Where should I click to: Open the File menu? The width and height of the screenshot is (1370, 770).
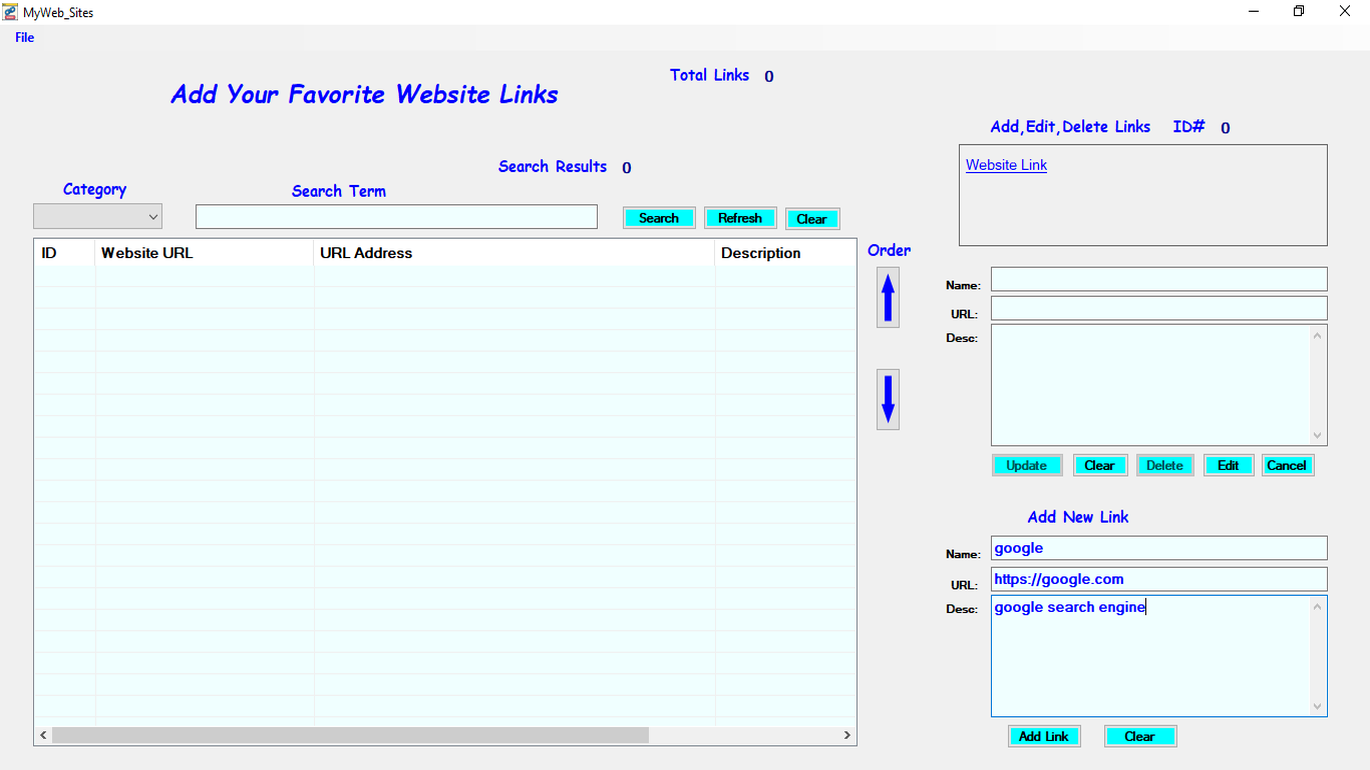point(24,37)
